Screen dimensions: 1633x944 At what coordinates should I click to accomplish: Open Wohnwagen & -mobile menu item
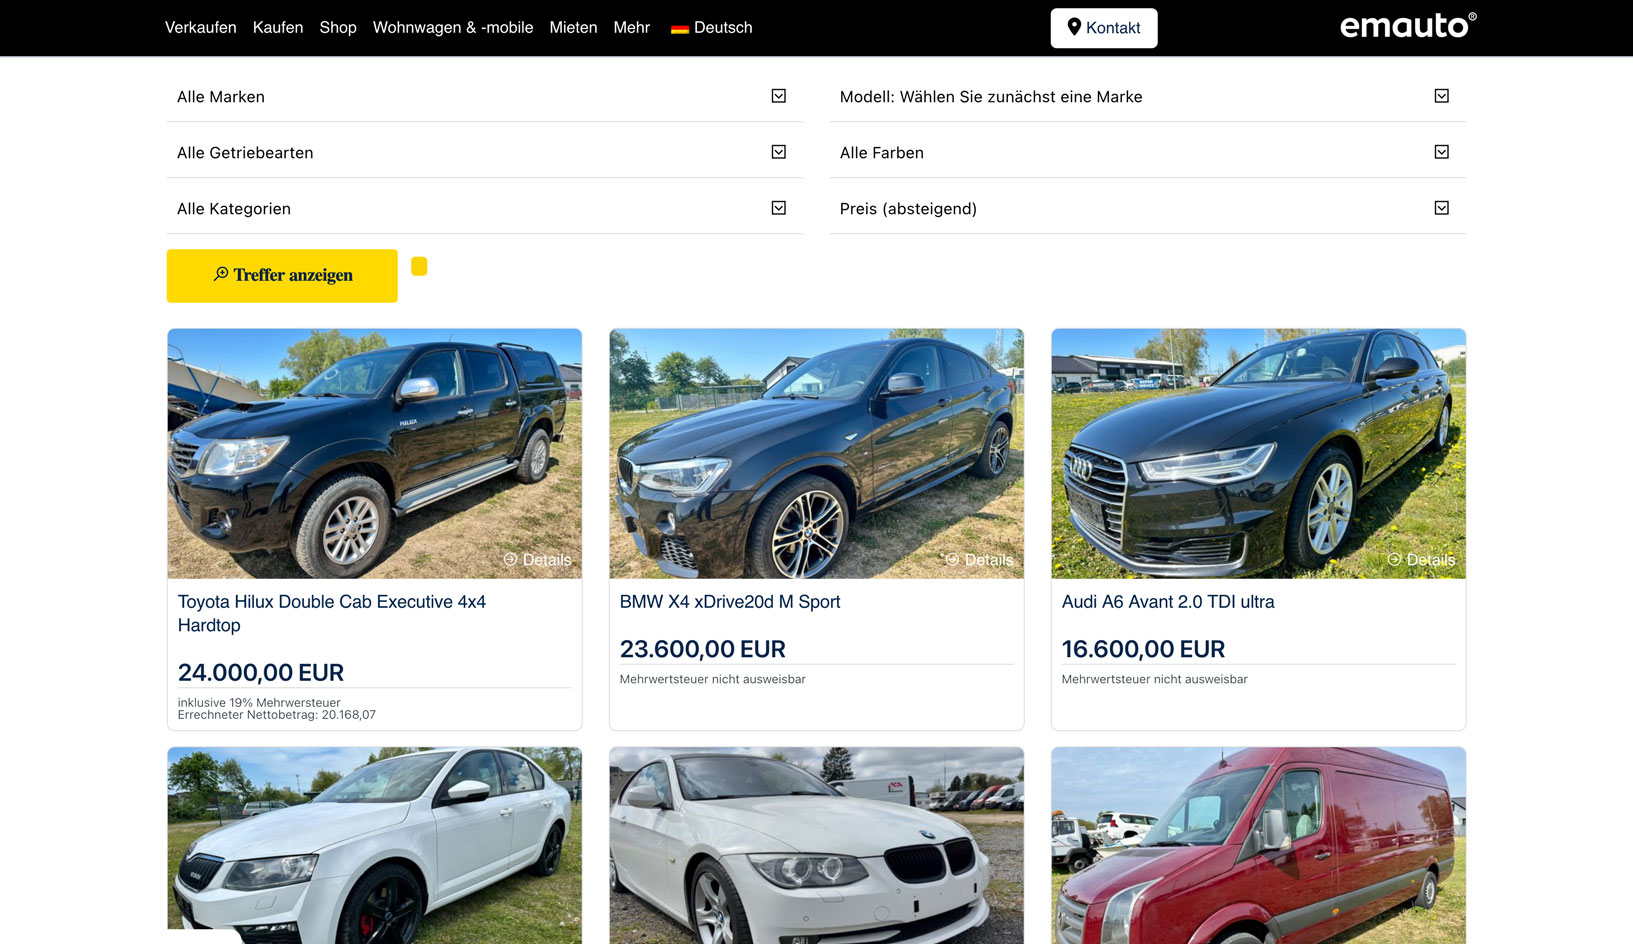pyautogui.click(x=453, y=28)
